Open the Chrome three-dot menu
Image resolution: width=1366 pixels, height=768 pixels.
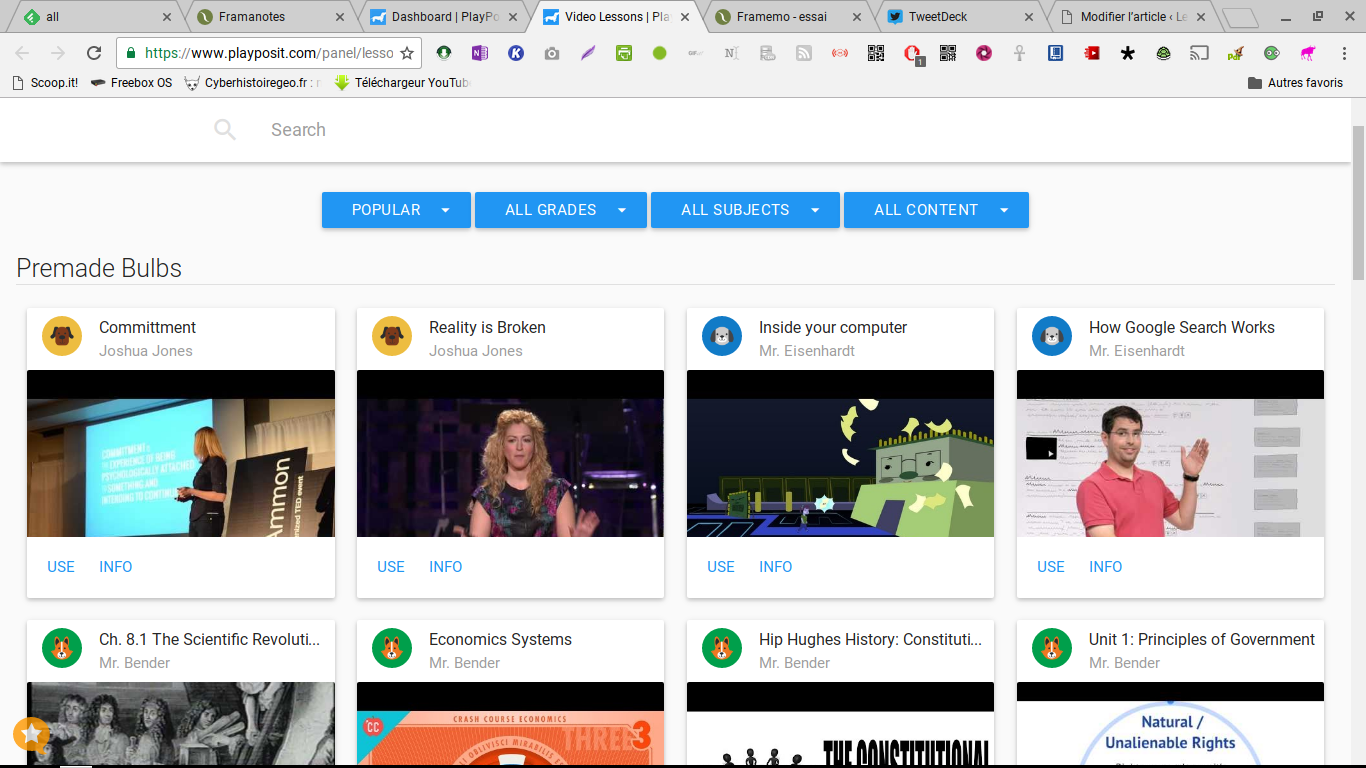pos(1345,53)
